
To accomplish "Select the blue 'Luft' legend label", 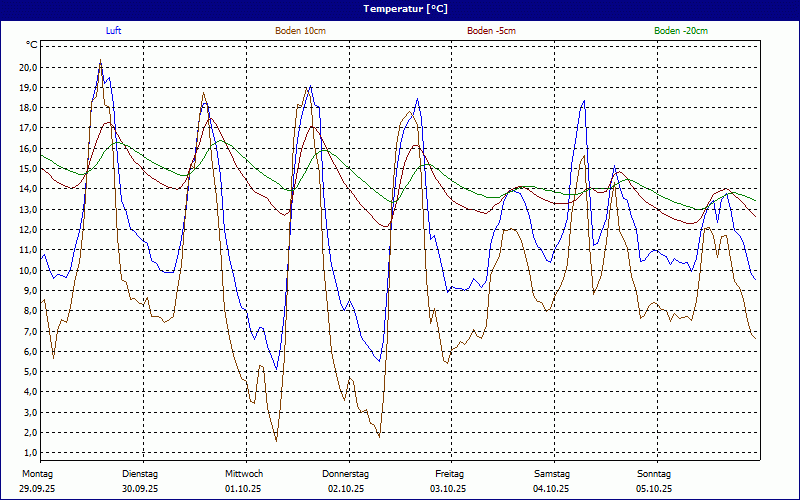I will 113,31.
